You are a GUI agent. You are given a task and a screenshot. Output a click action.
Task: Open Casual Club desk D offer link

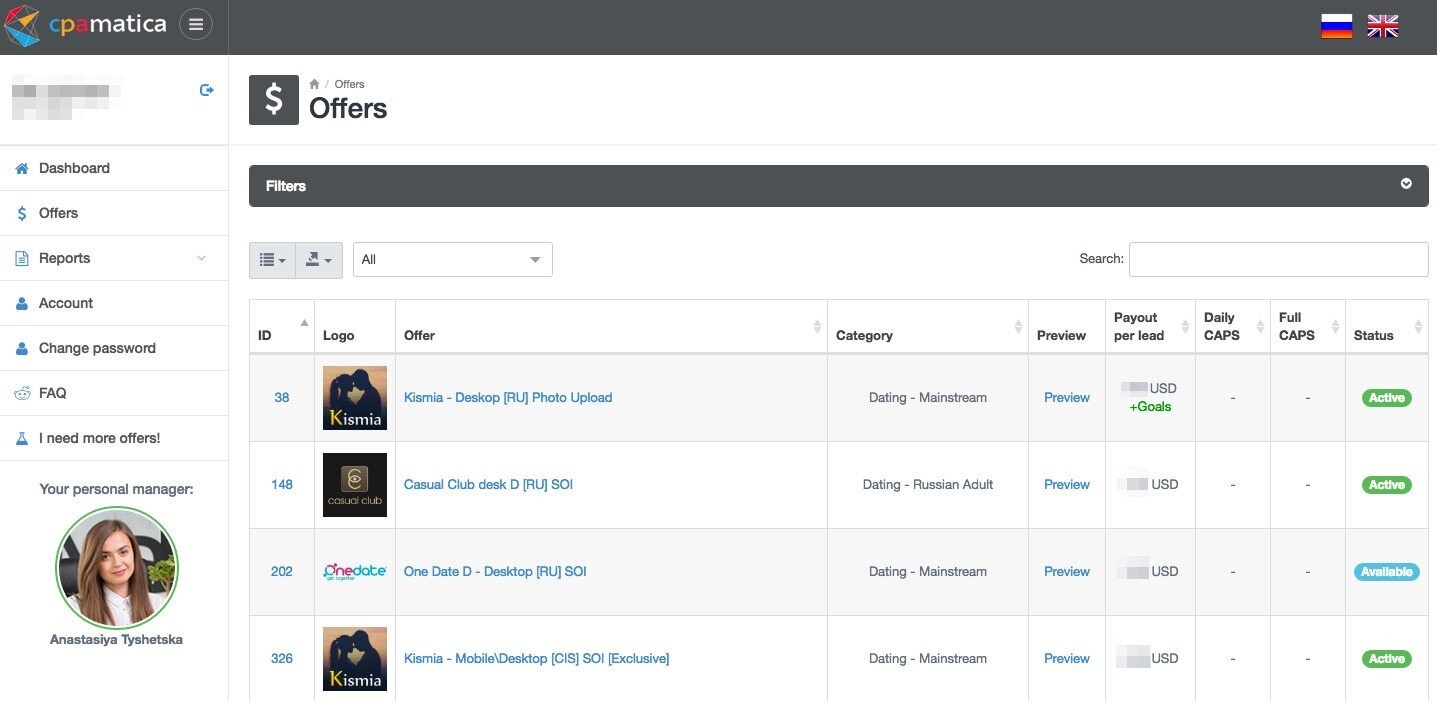(x=488, y=485)
